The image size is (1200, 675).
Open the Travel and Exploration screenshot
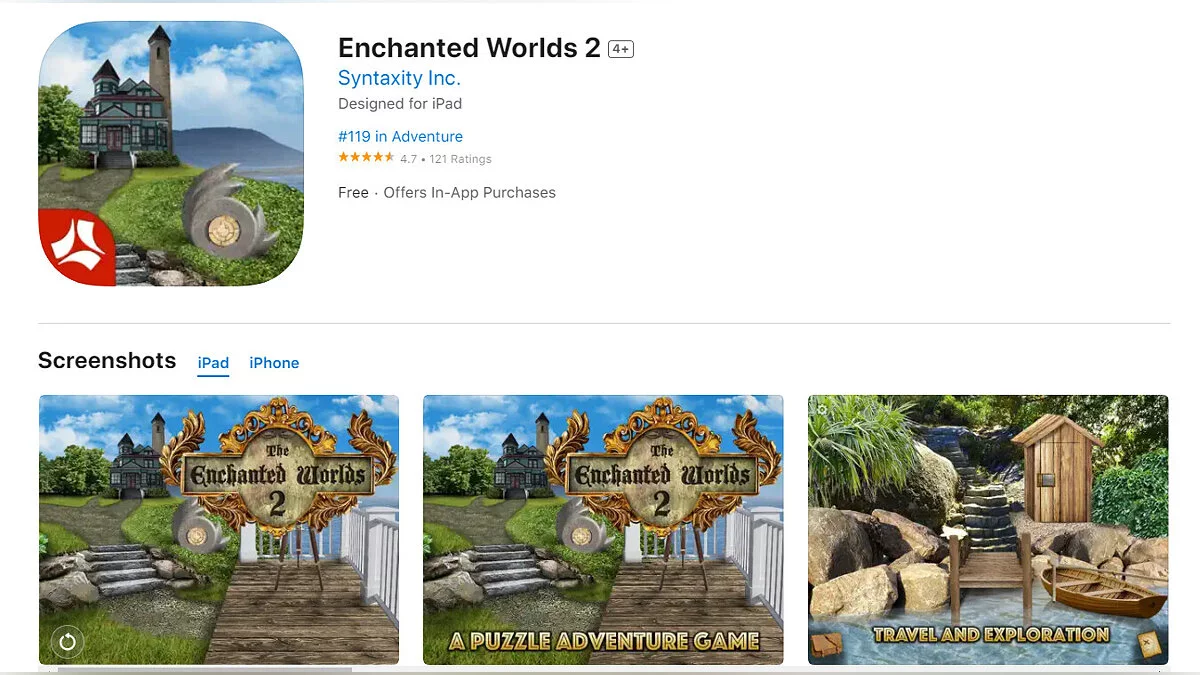coord(988,530)
